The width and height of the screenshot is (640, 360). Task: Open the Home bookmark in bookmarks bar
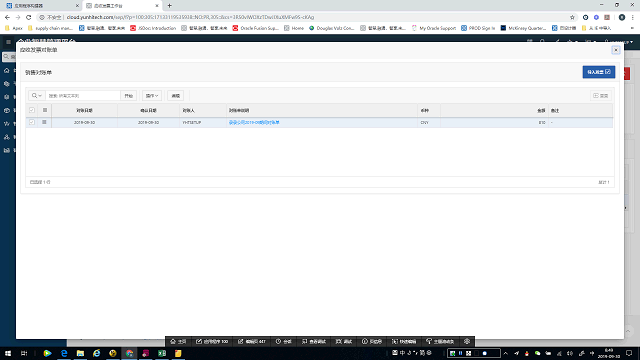click(294, 28)
